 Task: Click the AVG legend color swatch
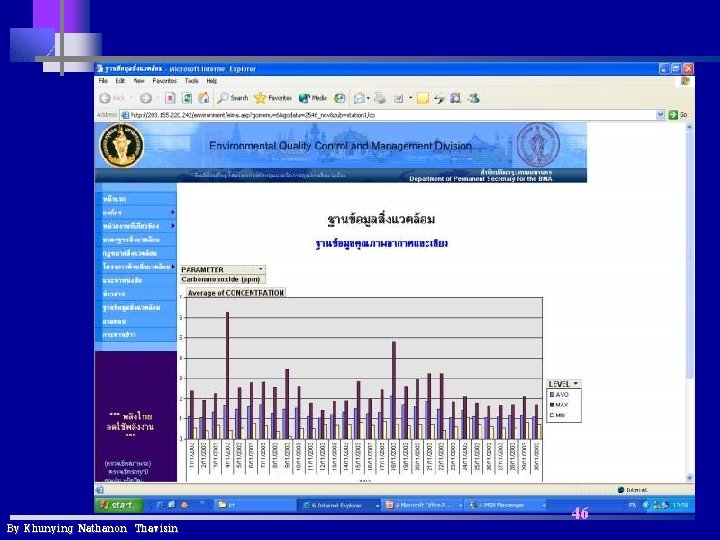tap(552, 395)
